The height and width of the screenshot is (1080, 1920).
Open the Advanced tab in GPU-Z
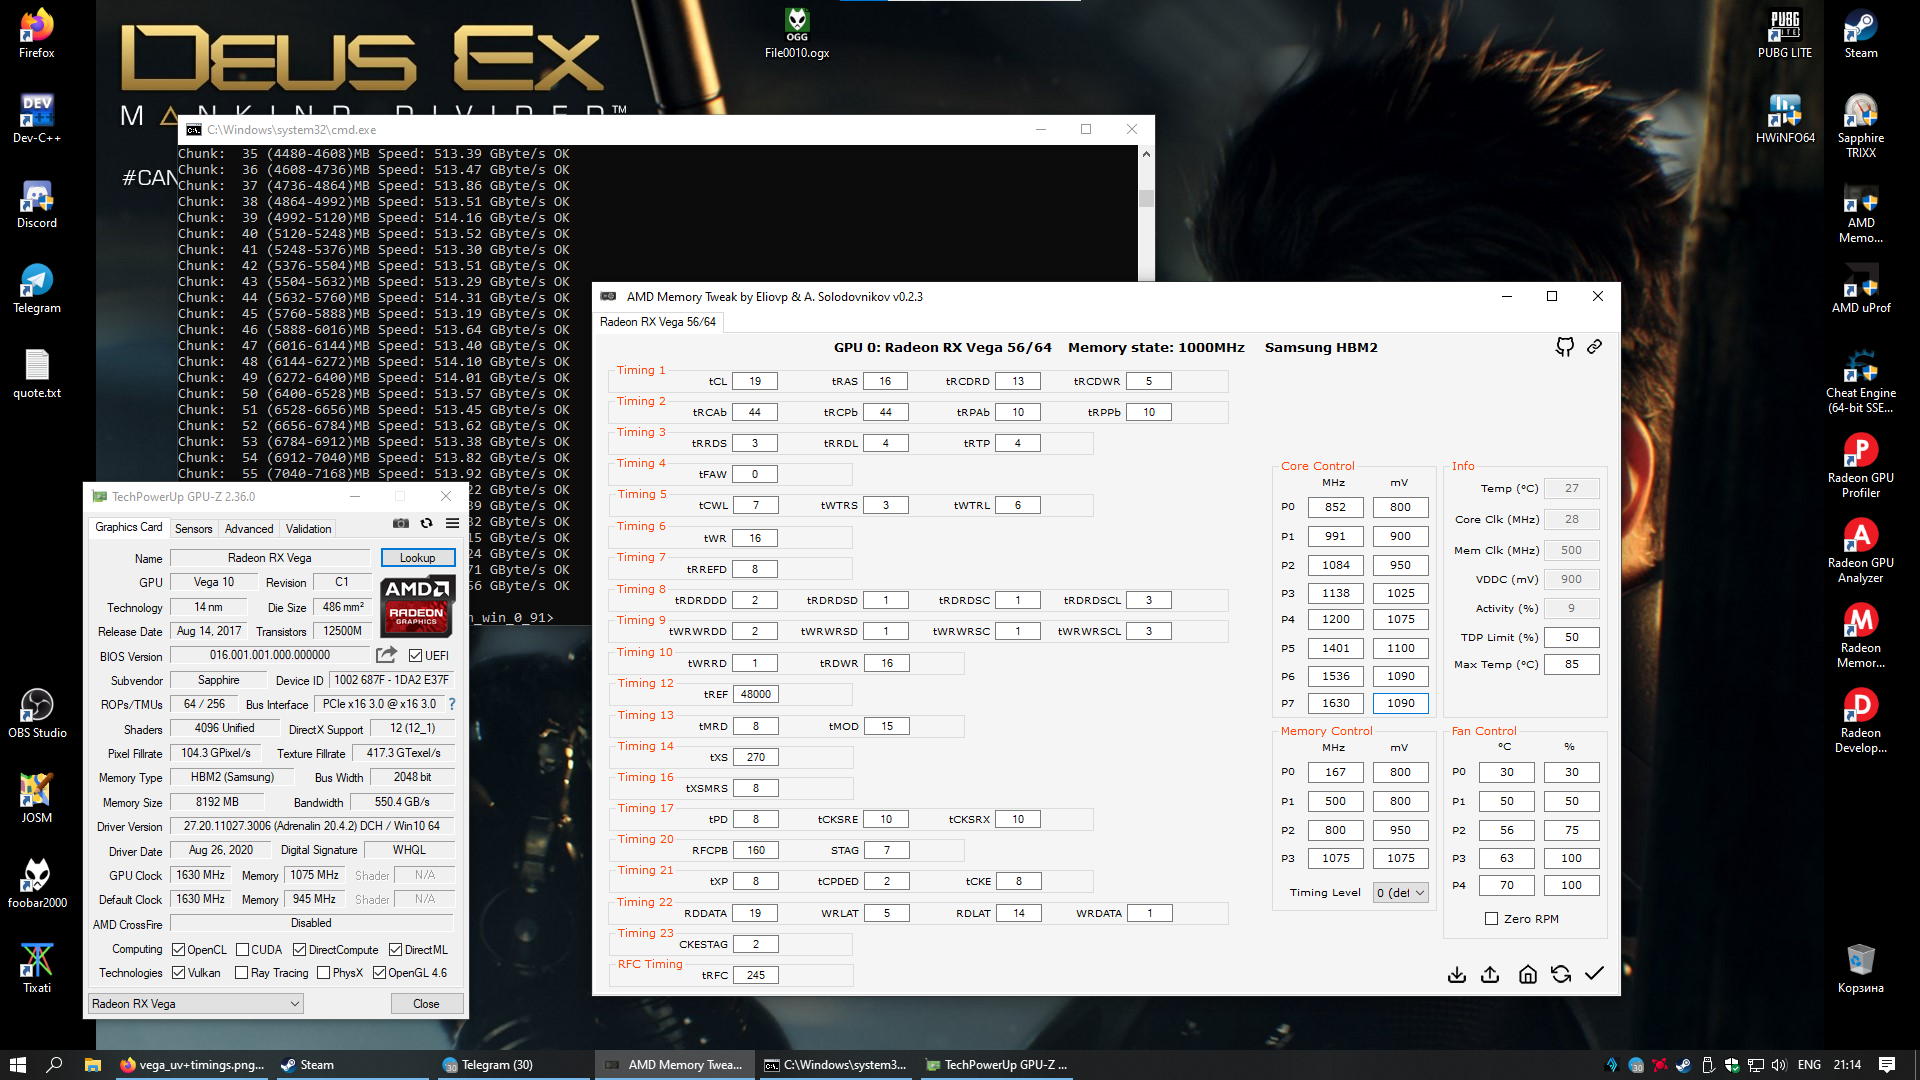point(248,529)
